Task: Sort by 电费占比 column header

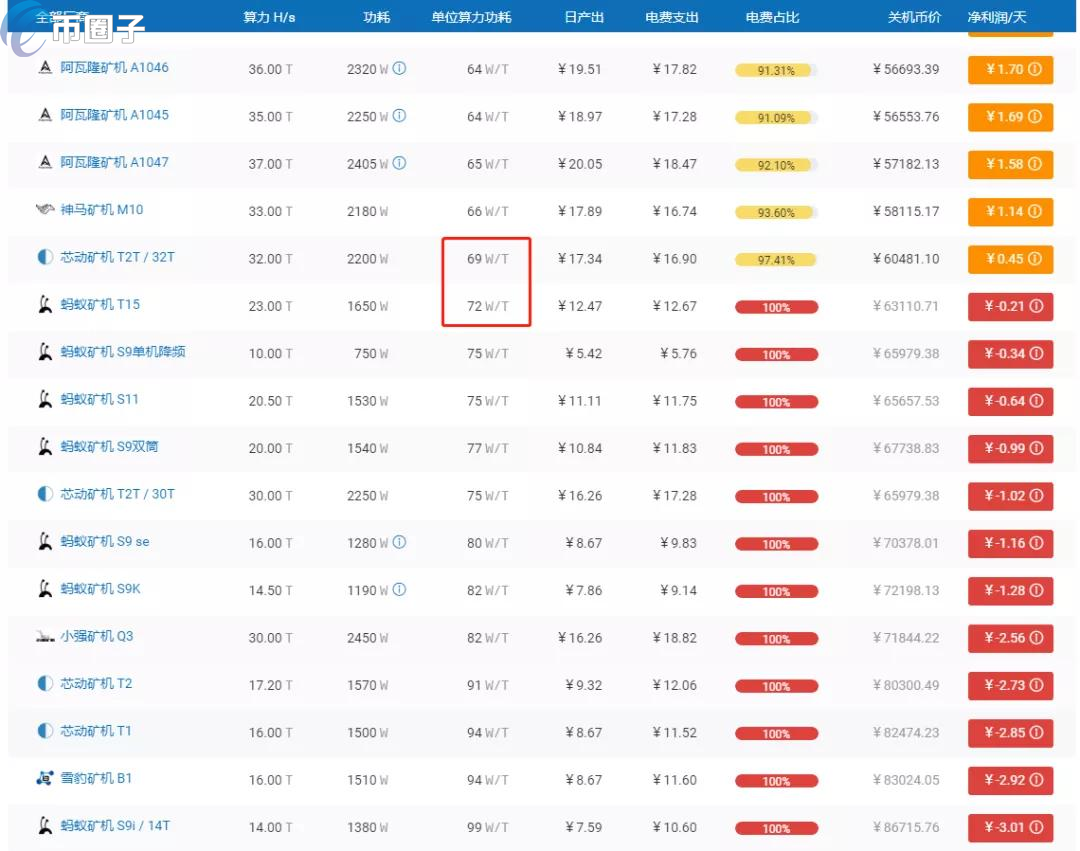Action: pos(772,17)
